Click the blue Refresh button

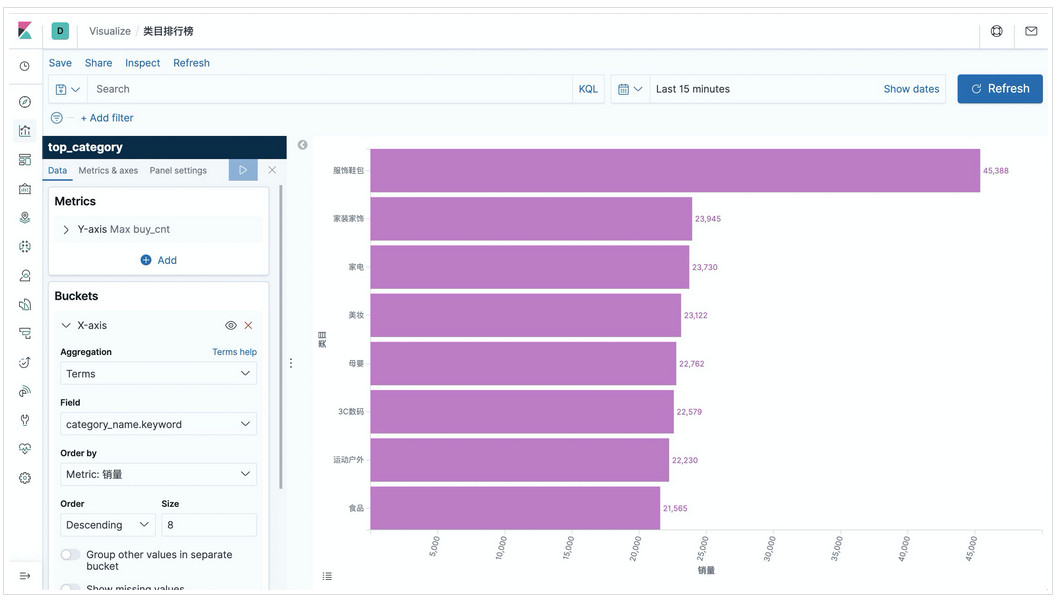tap(1000, 89)
